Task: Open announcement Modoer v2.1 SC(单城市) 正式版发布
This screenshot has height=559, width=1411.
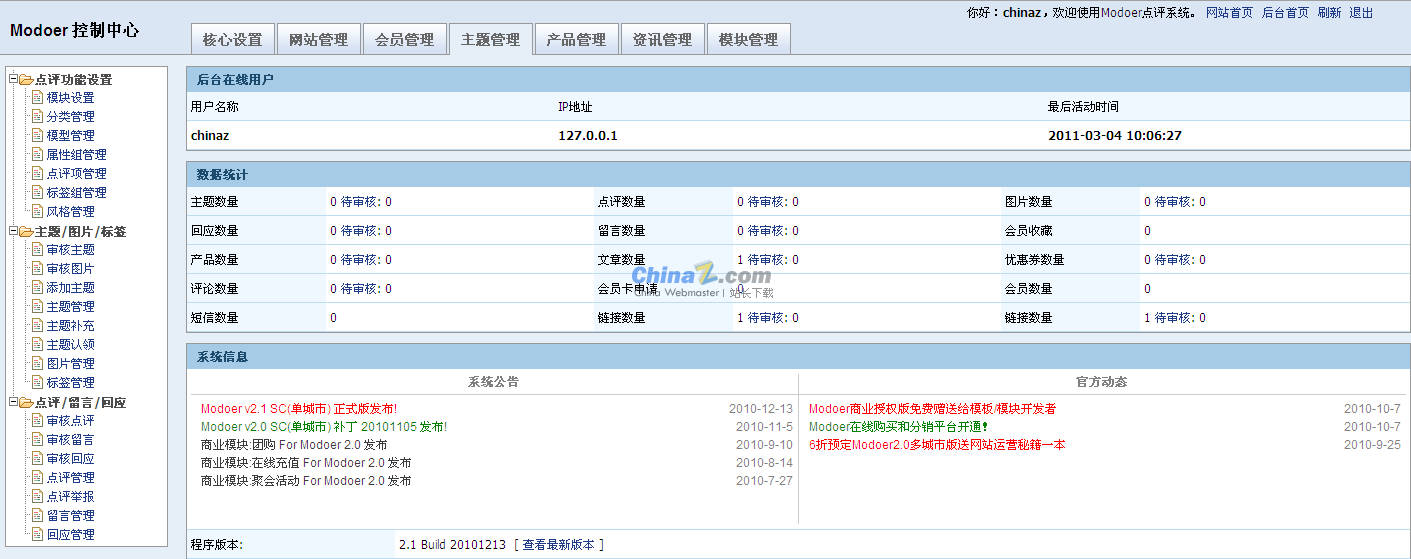Action: [299, 409]
